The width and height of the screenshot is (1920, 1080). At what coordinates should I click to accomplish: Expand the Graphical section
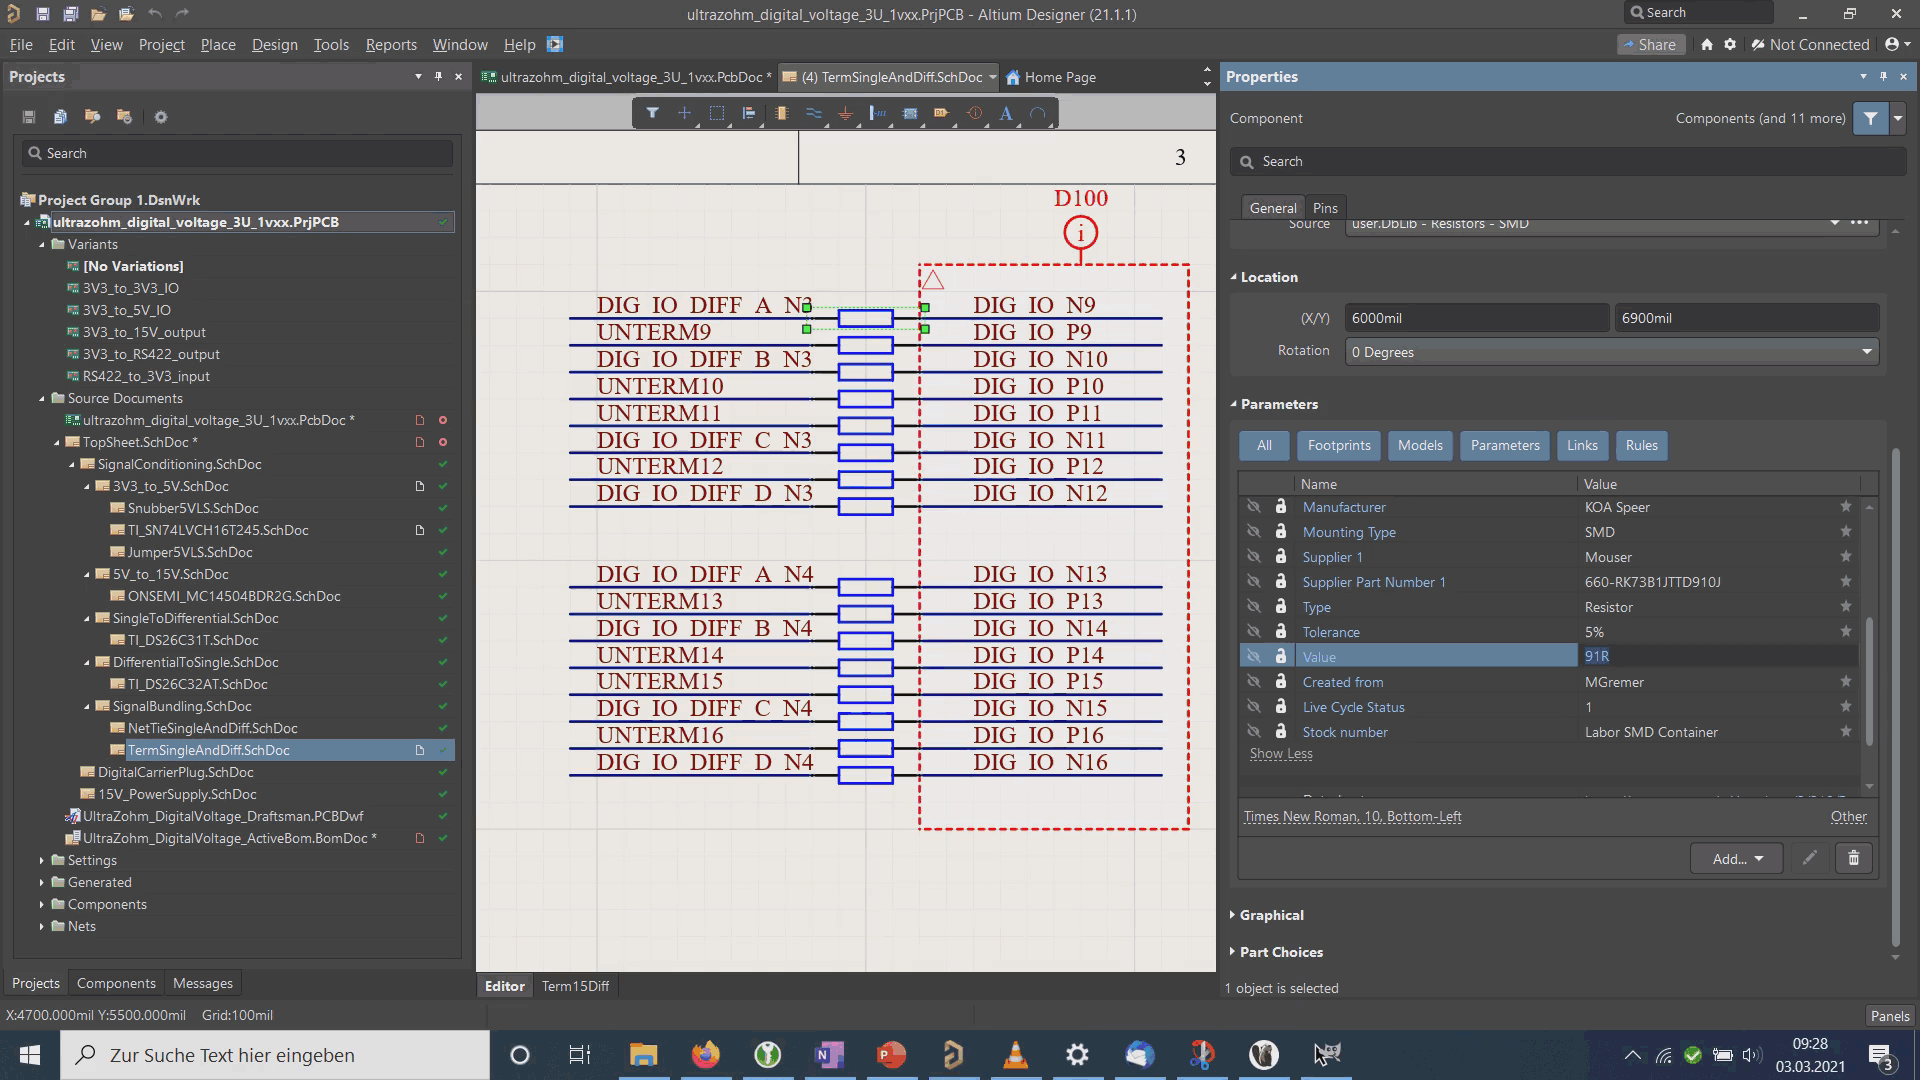(x=1271, y=915)
